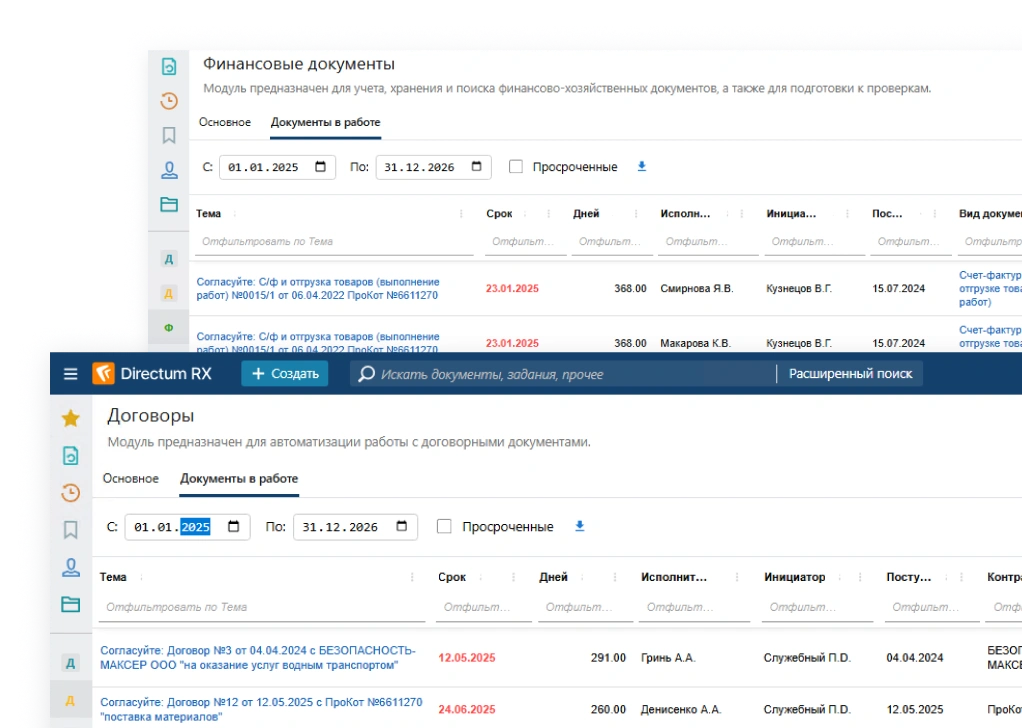Open Срок column menu in Финансовые документы table

549,214
